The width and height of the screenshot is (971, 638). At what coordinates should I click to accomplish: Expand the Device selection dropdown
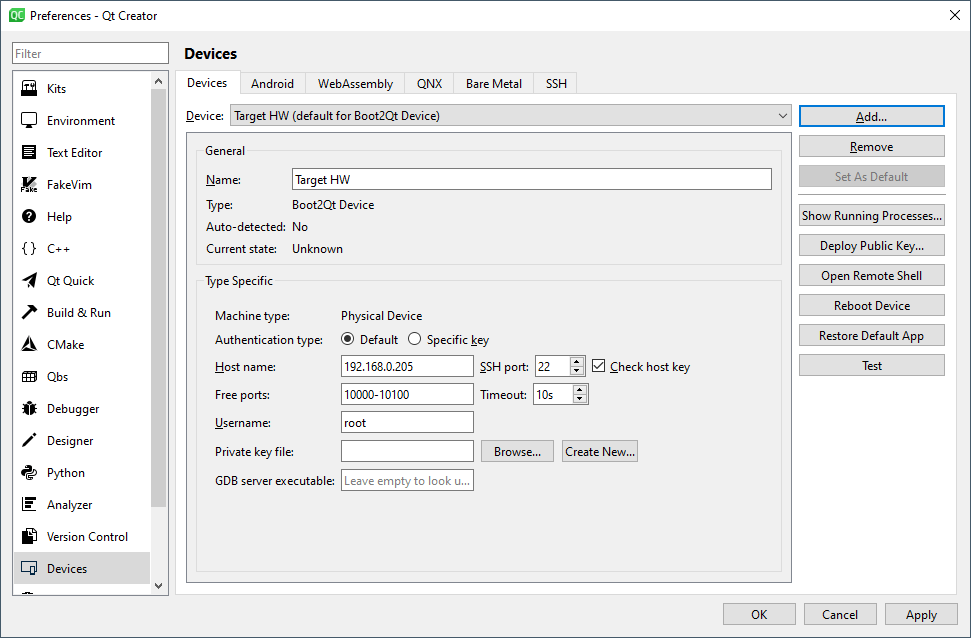tap(782, 116)
